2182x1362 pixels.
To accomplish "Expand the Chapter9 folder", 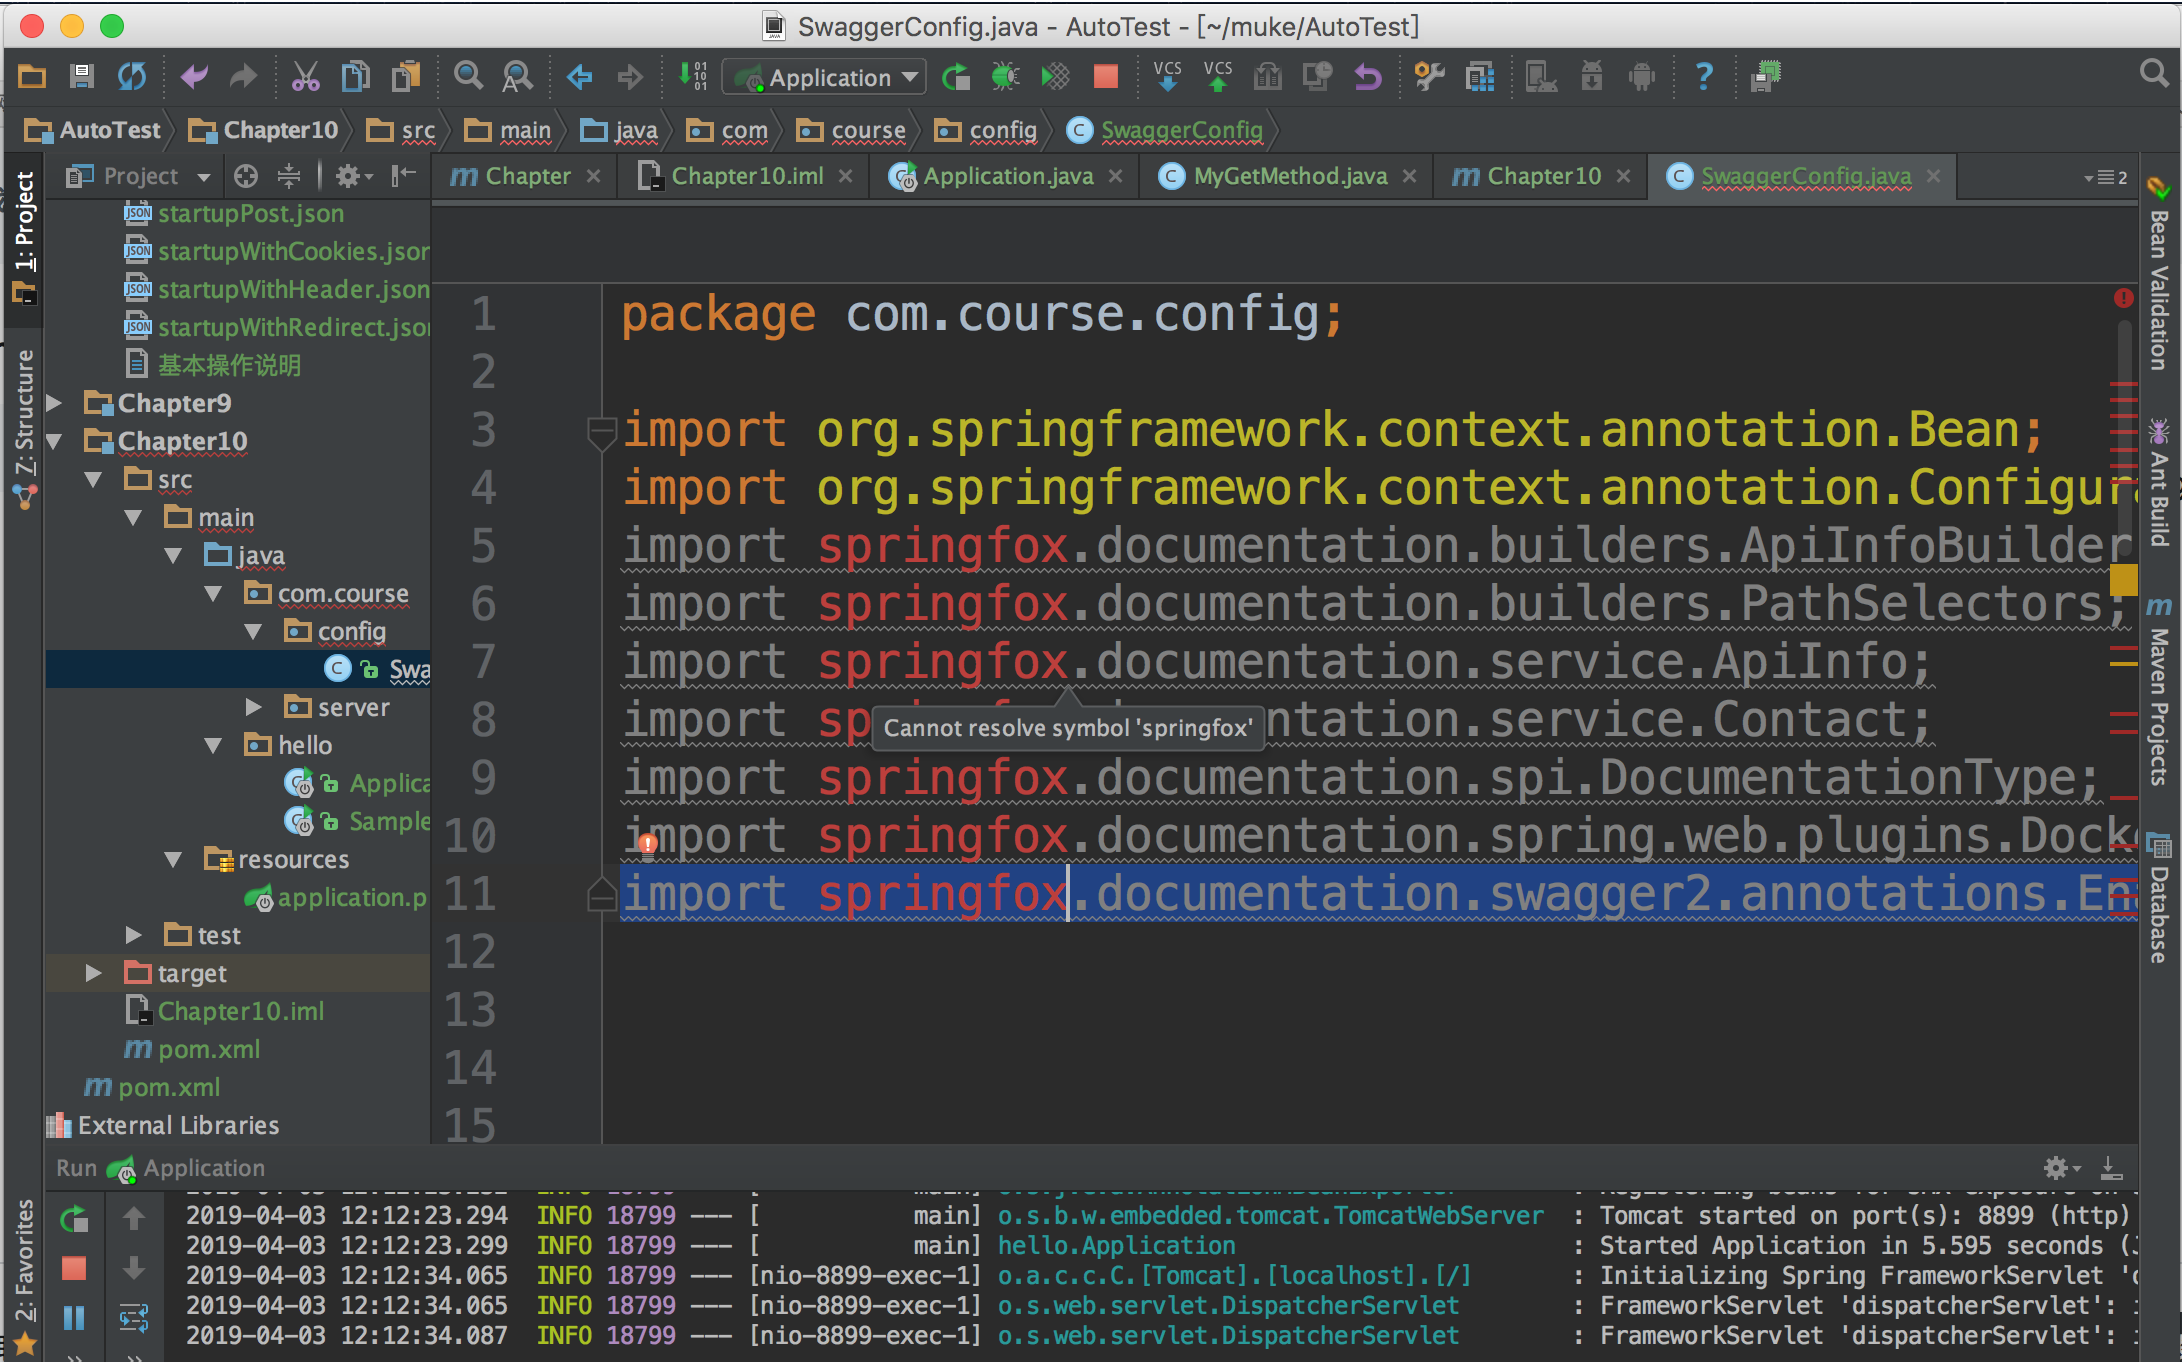I will click(56, 403).
